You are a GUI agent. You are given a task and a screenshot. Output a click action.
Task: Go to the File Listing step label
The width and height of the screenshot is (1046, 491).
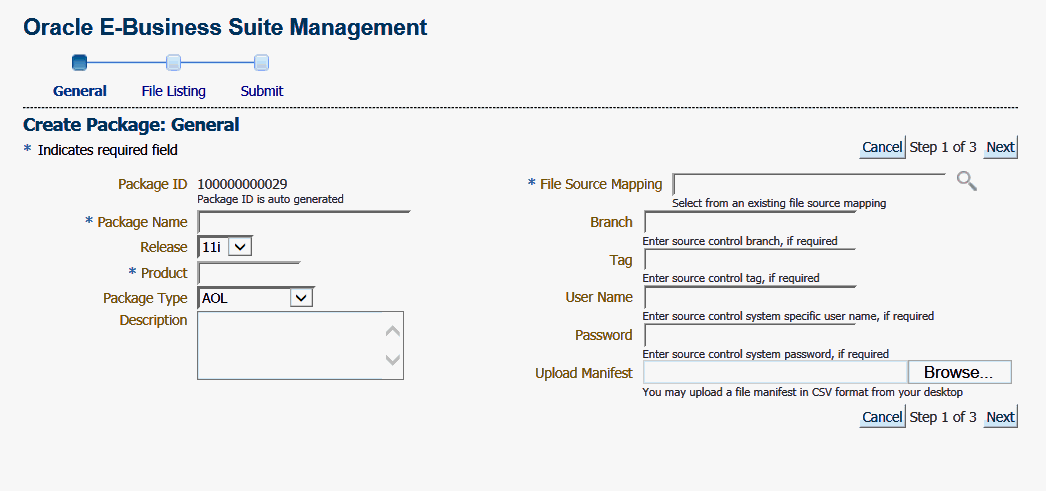coord(173,91)
